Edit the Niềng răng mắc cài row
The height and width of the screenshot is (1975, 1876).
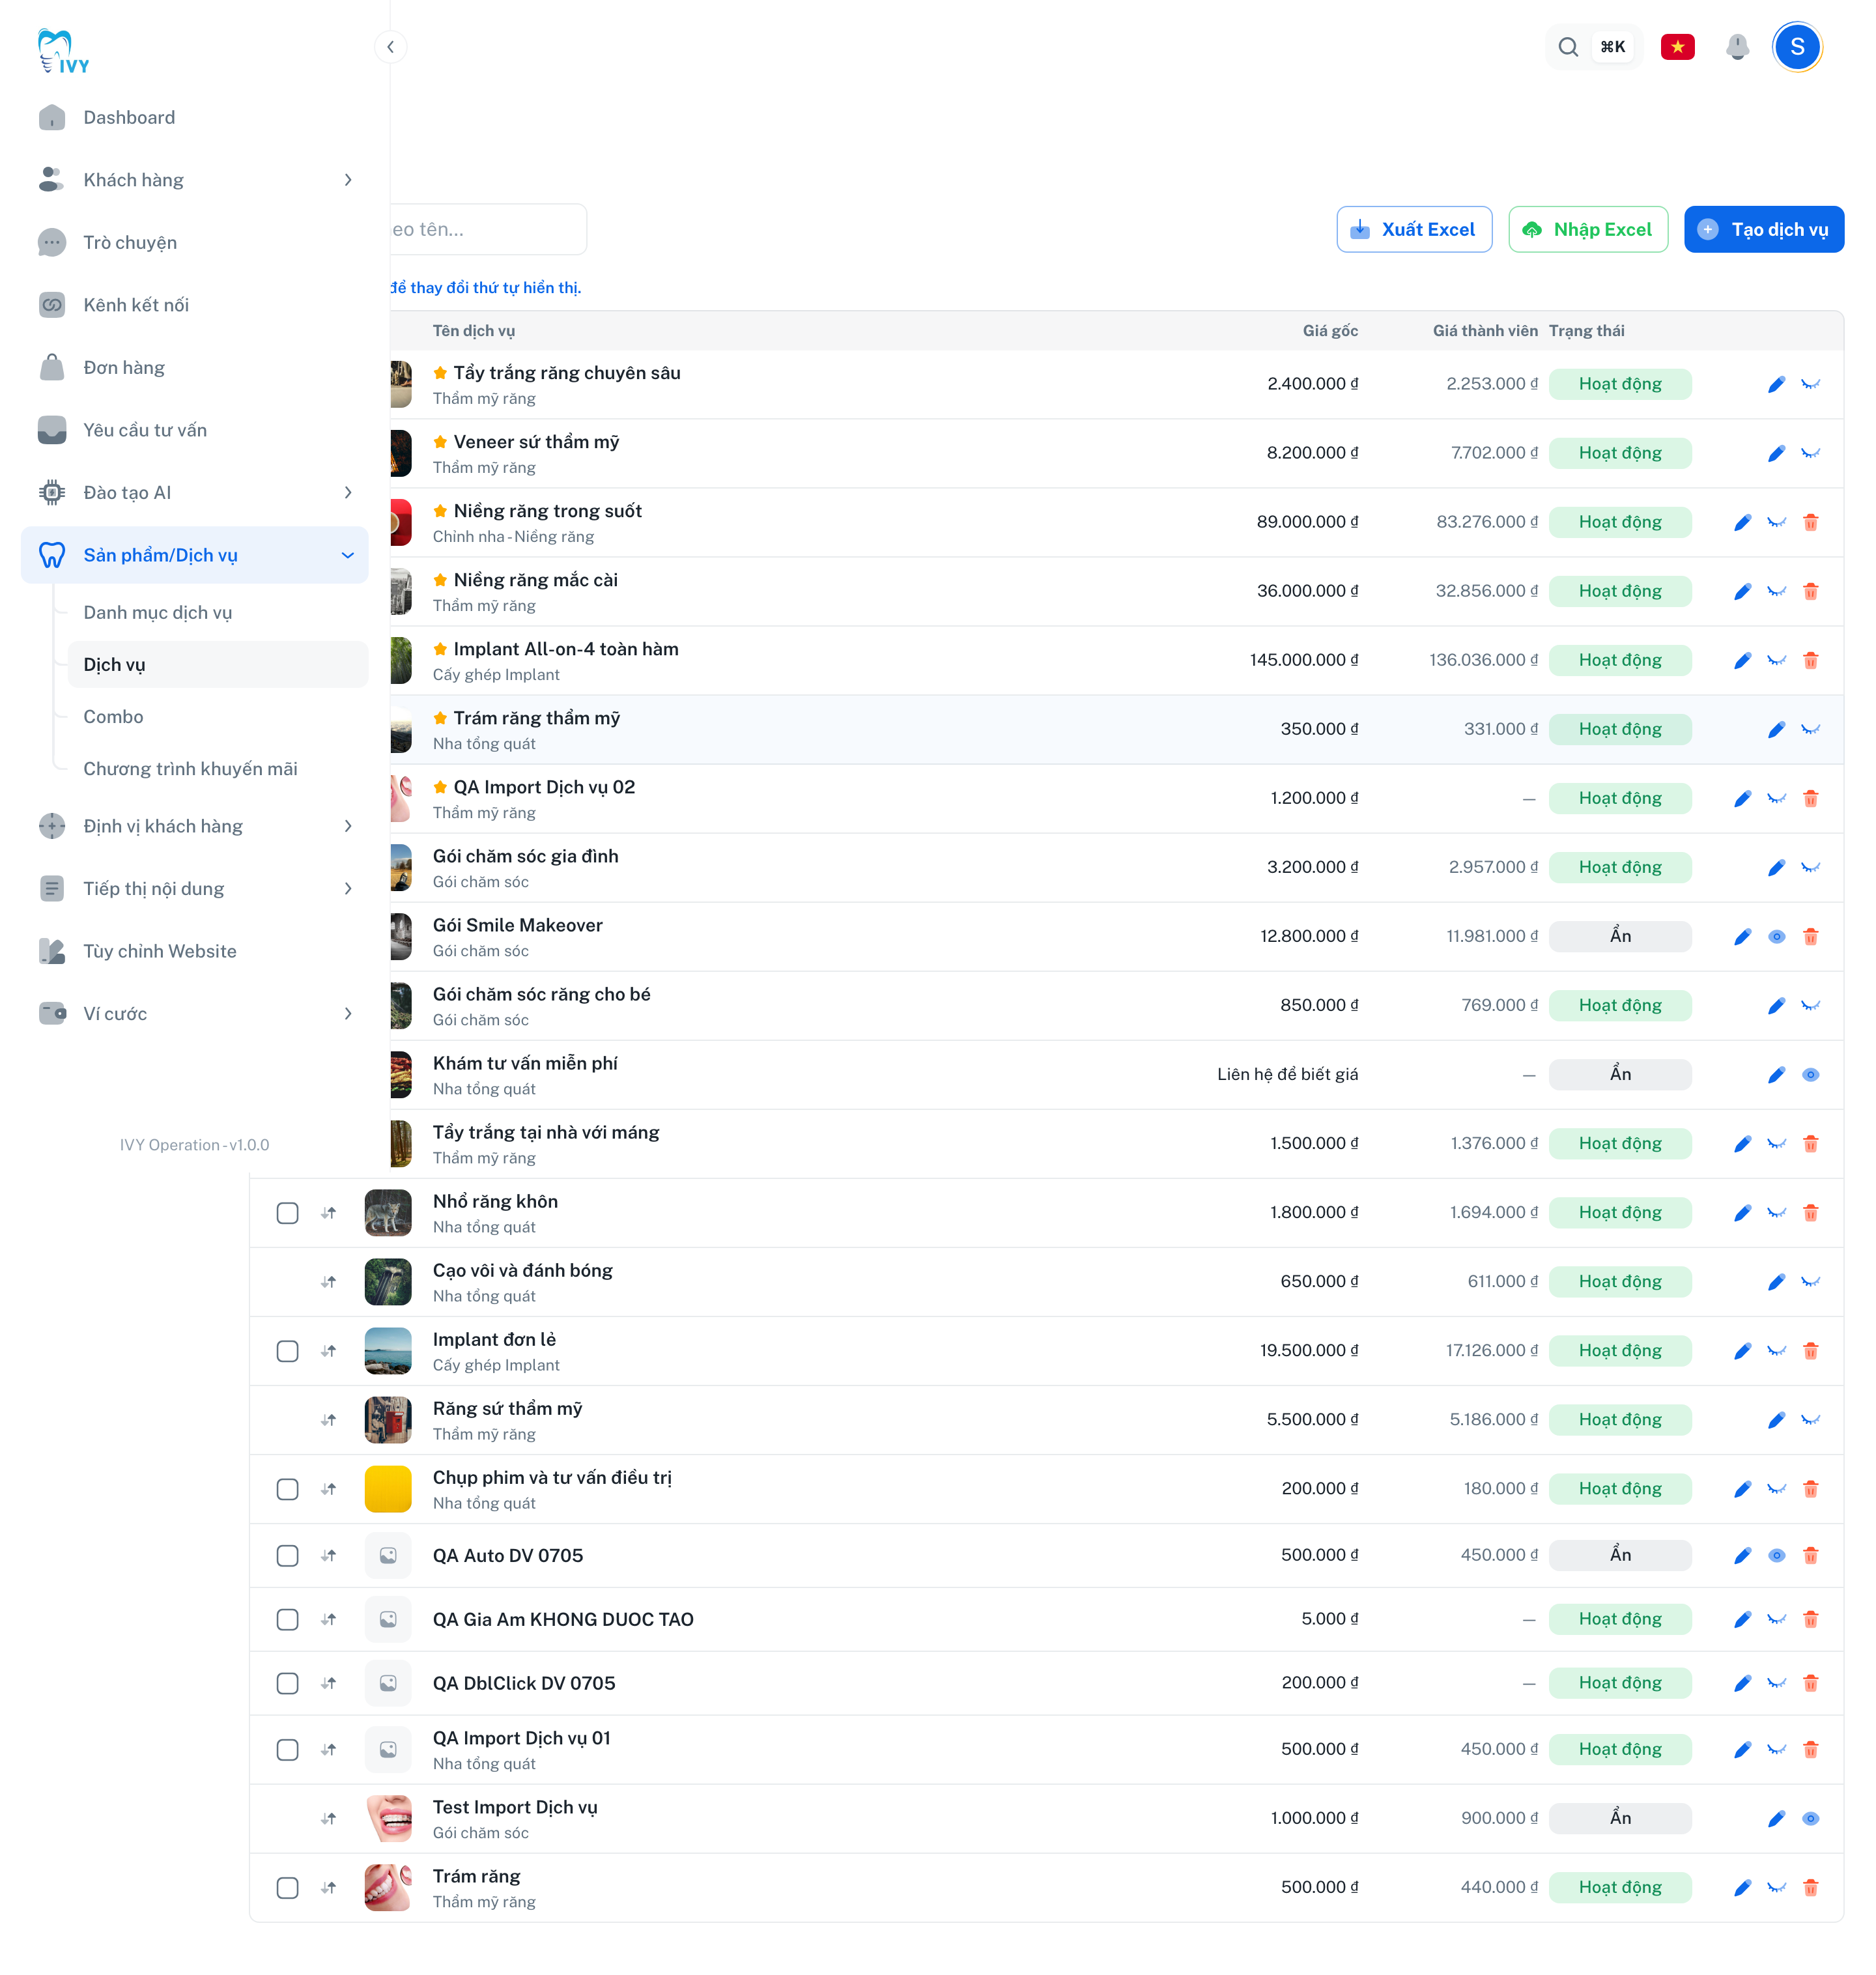pyautogui.click(x=1742, y=591)
